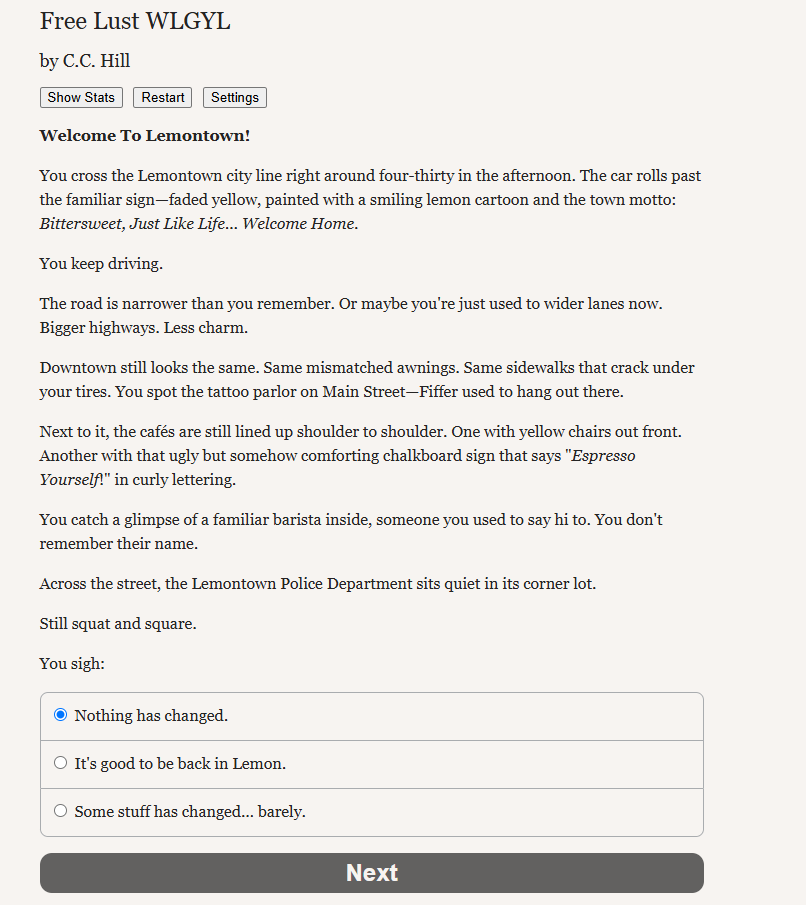
Task: Pick "Some stuff has changed... barely." option
Action: (372, 812)
